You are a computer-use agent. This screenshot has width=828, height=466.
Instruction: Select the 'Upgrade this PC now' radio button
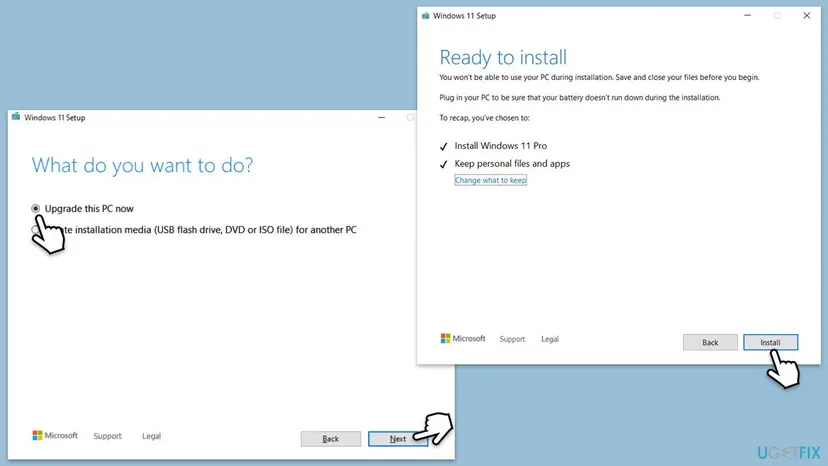(x=35, y=209)
